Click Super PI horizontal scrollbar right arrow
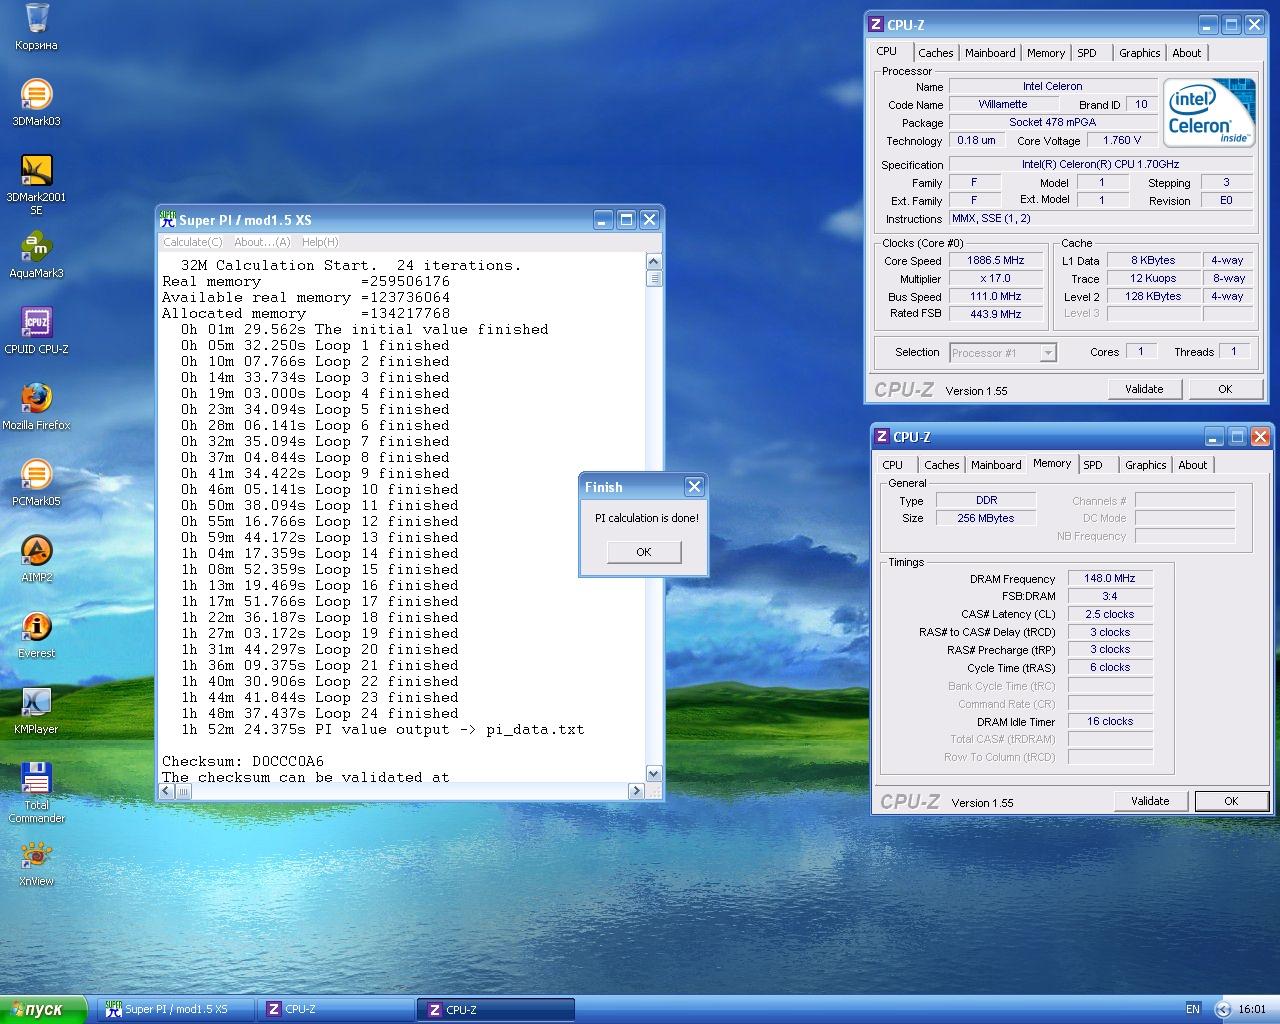The height and width of the screenshot is (1024, 1280). coord(636,791)
